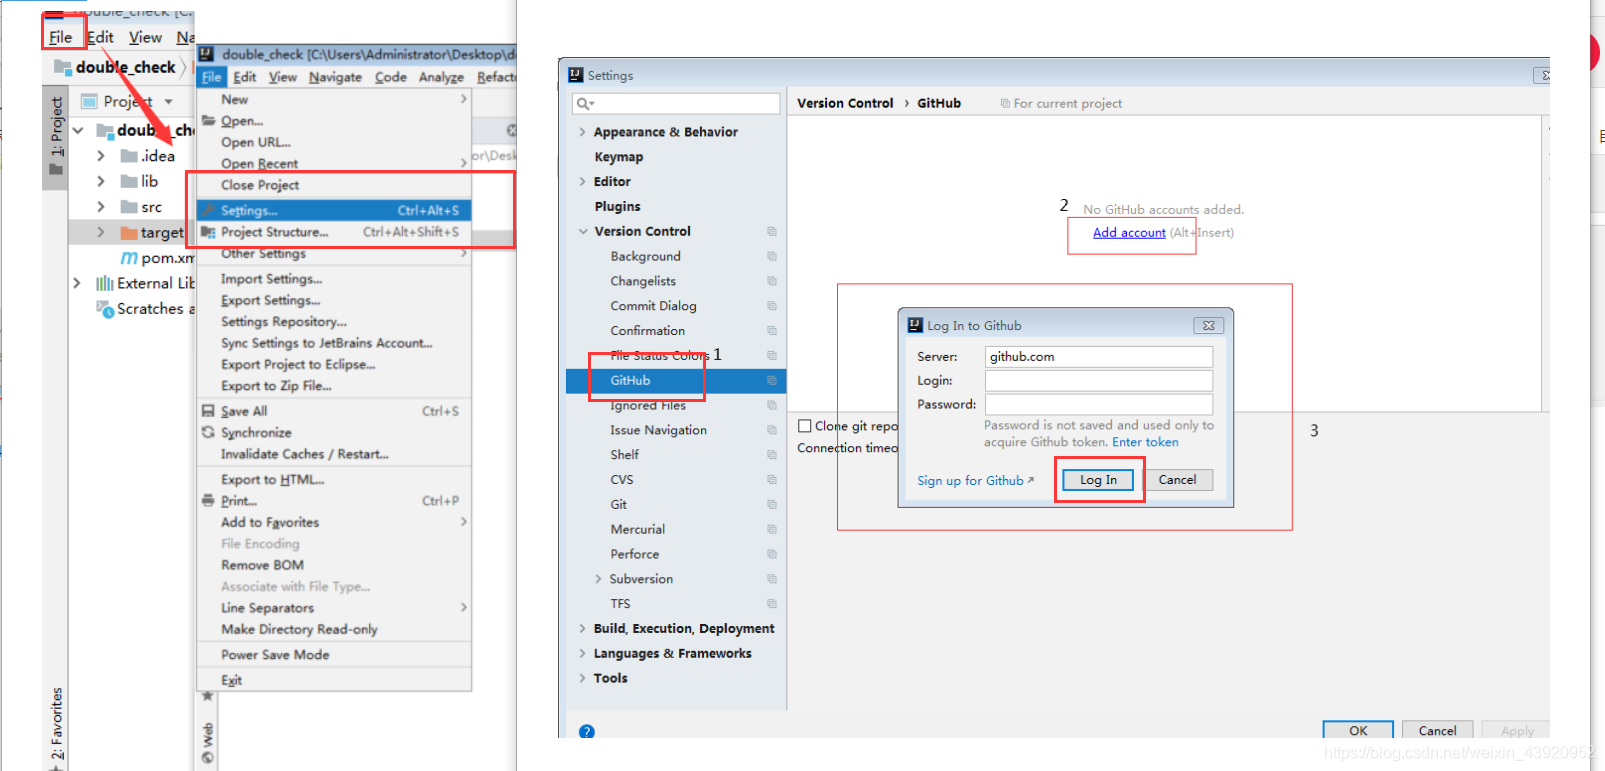Select Git under Version Control
This screenshot has width=1605, height=771.
point(619,504)
